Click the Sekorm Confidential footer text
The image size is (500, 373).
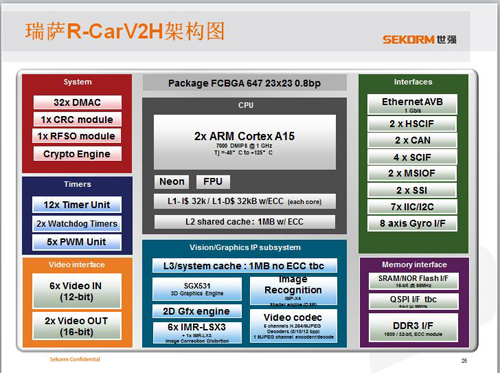pos(75,359)
